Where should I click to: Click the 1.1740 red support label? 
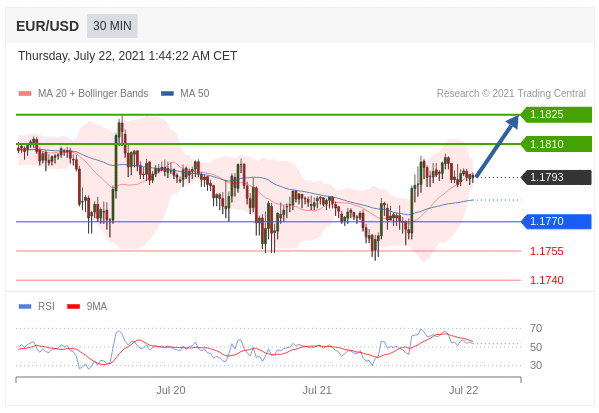[547, 280]
